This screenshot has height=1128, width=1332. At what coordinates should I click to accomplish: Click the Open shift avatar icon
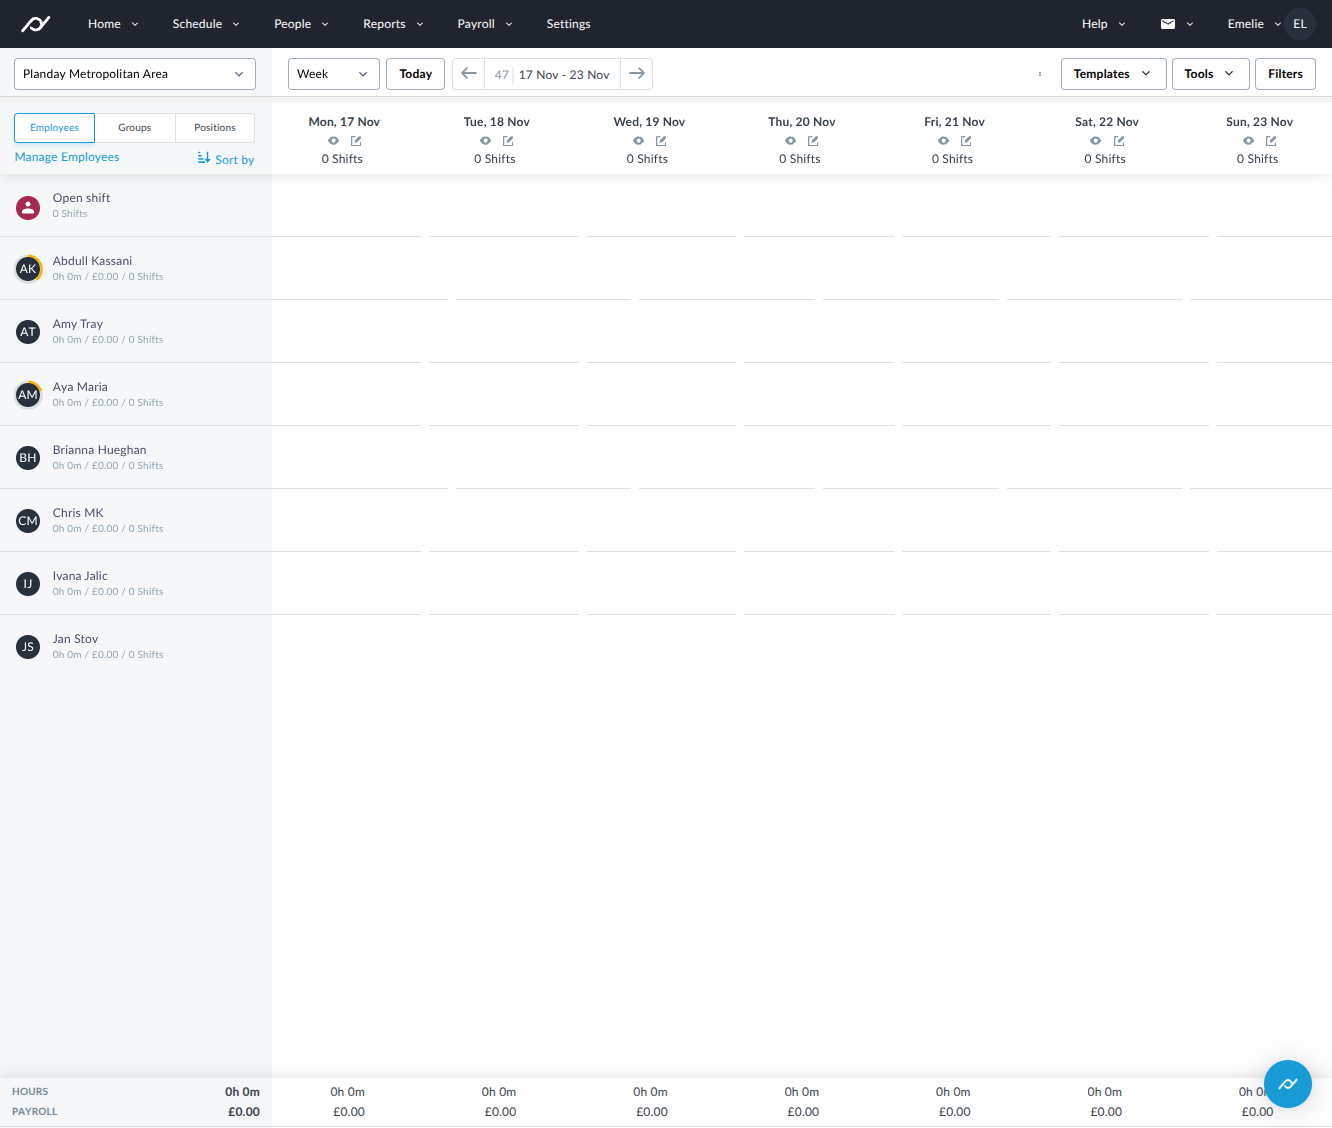[27, 207]
